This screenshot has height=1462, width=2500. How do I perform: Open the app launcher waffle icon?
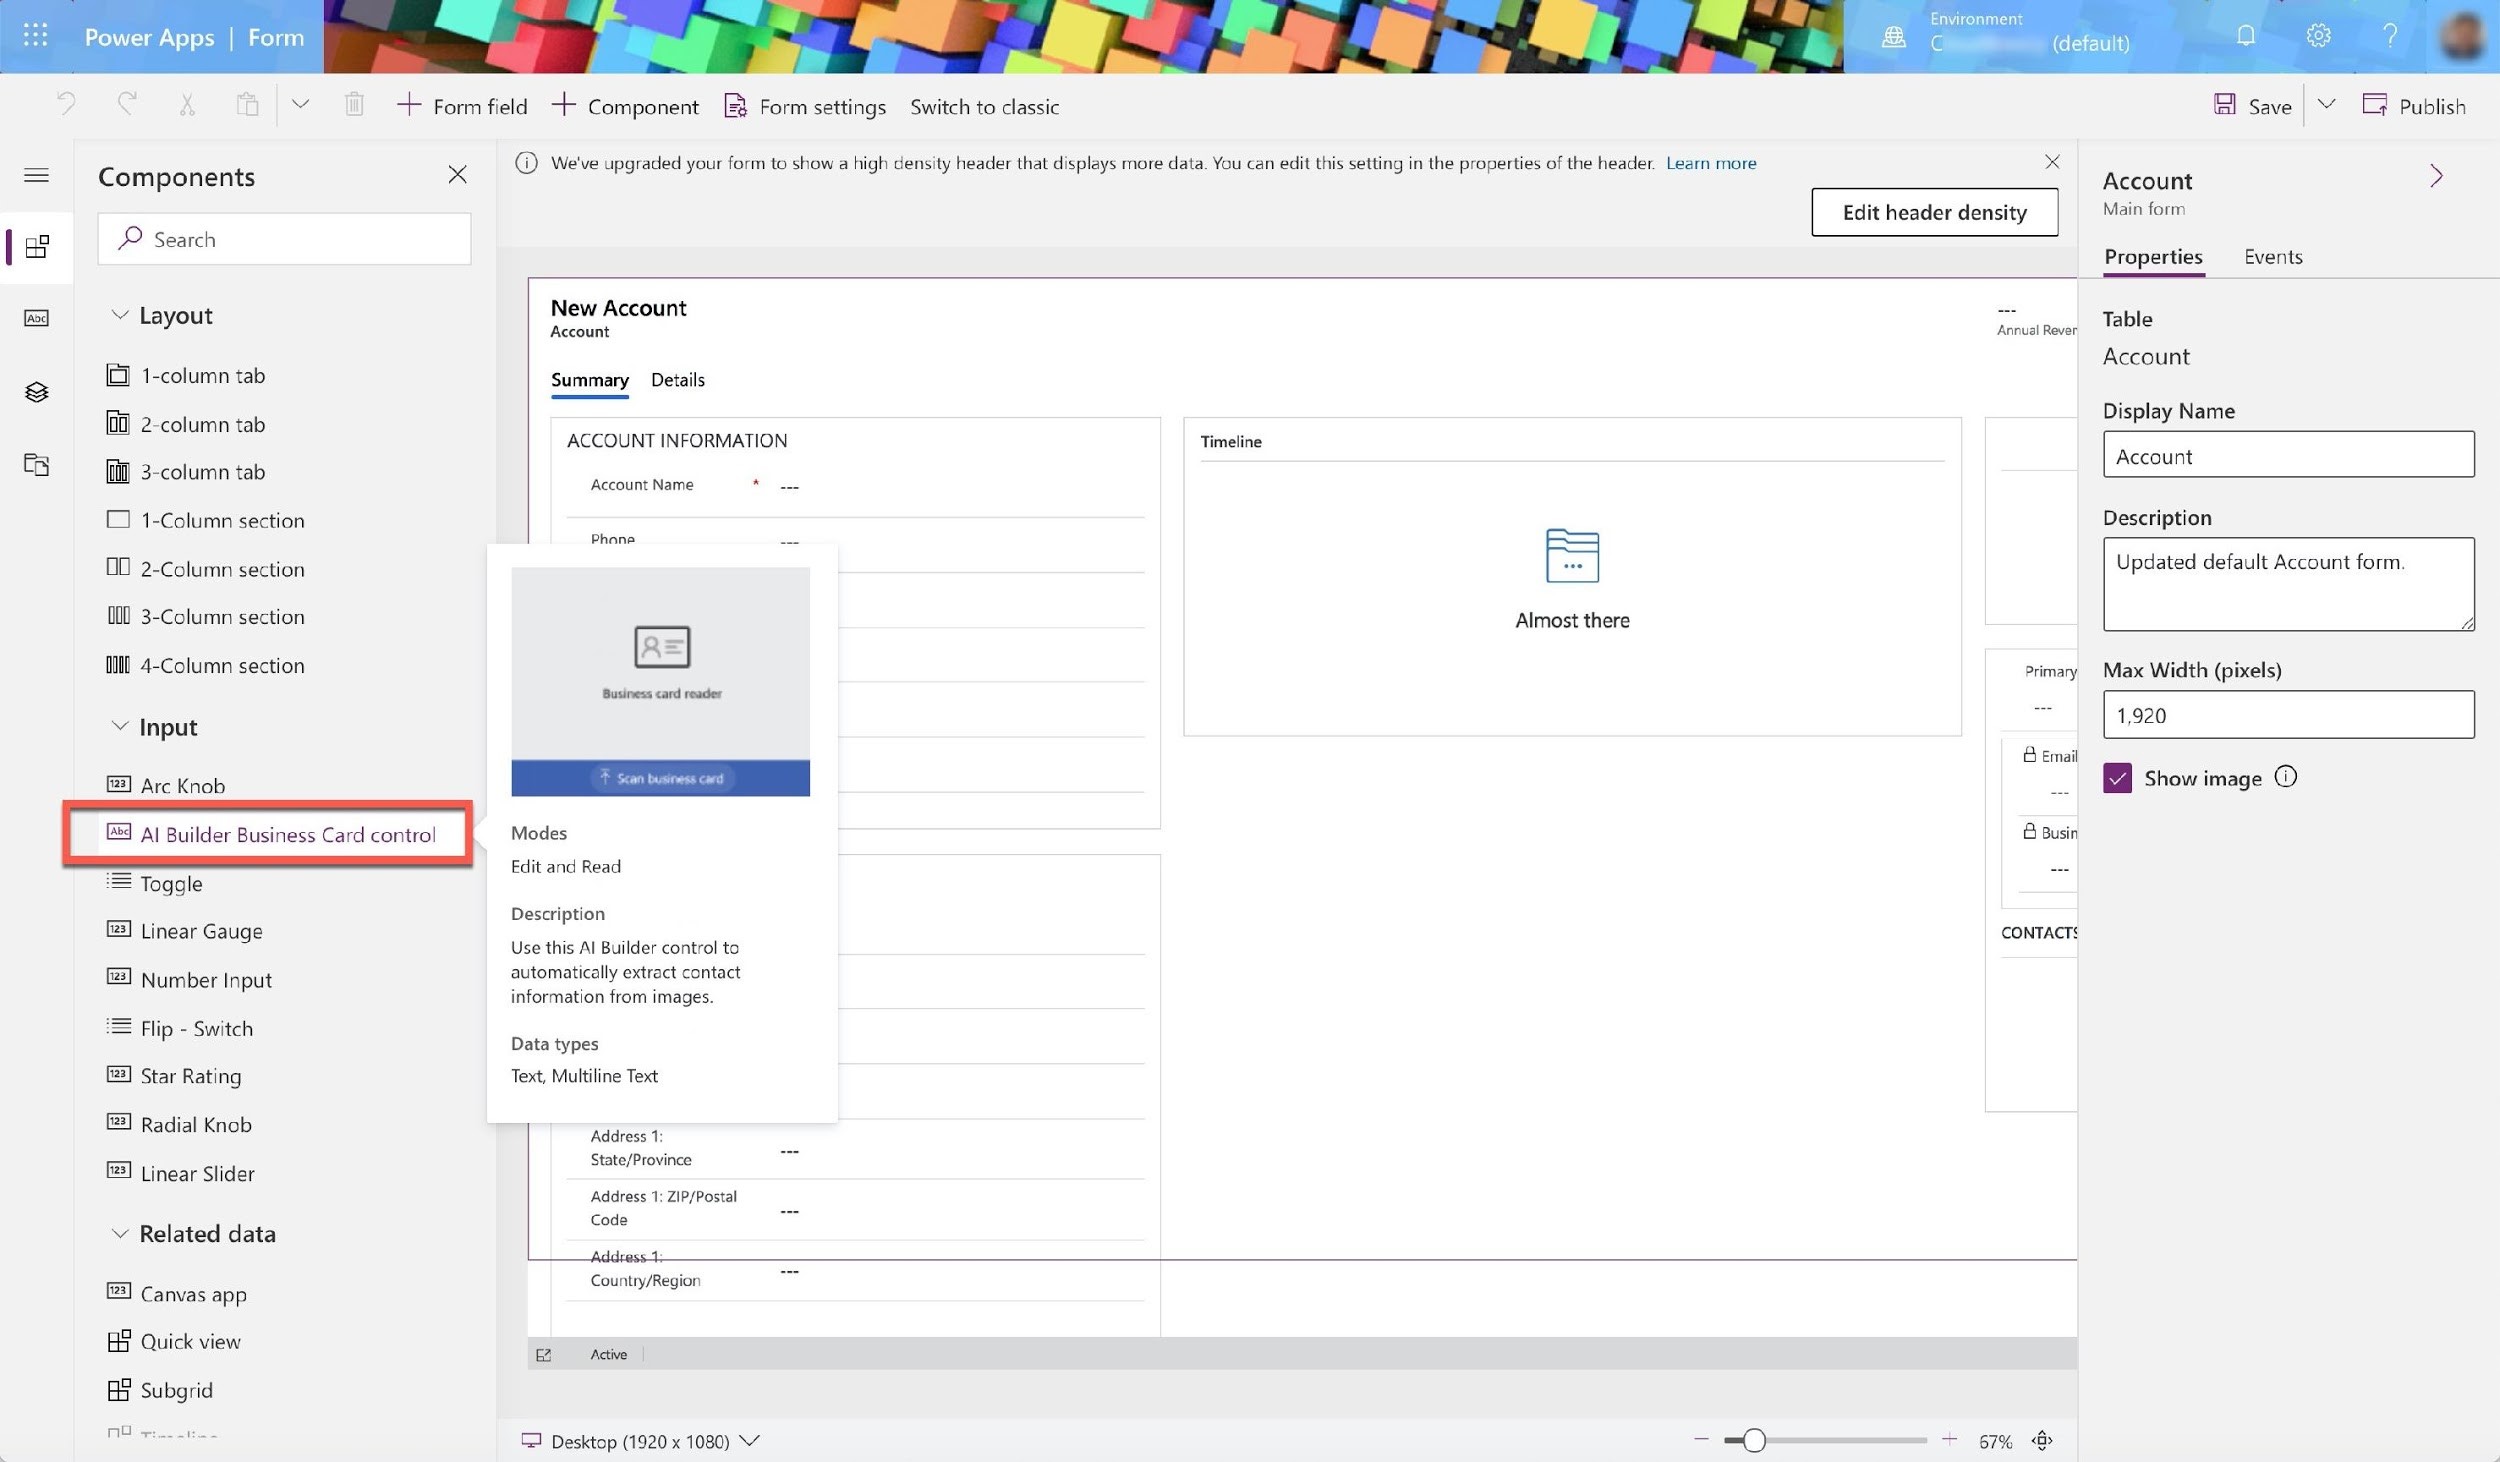tap(36, 36)
